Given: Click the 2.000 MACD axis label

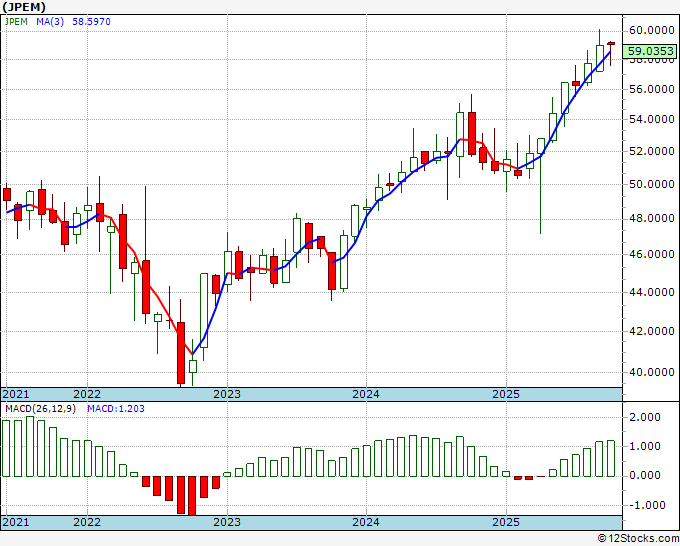Looking at the screenshot, I should [x=647, y=417].
